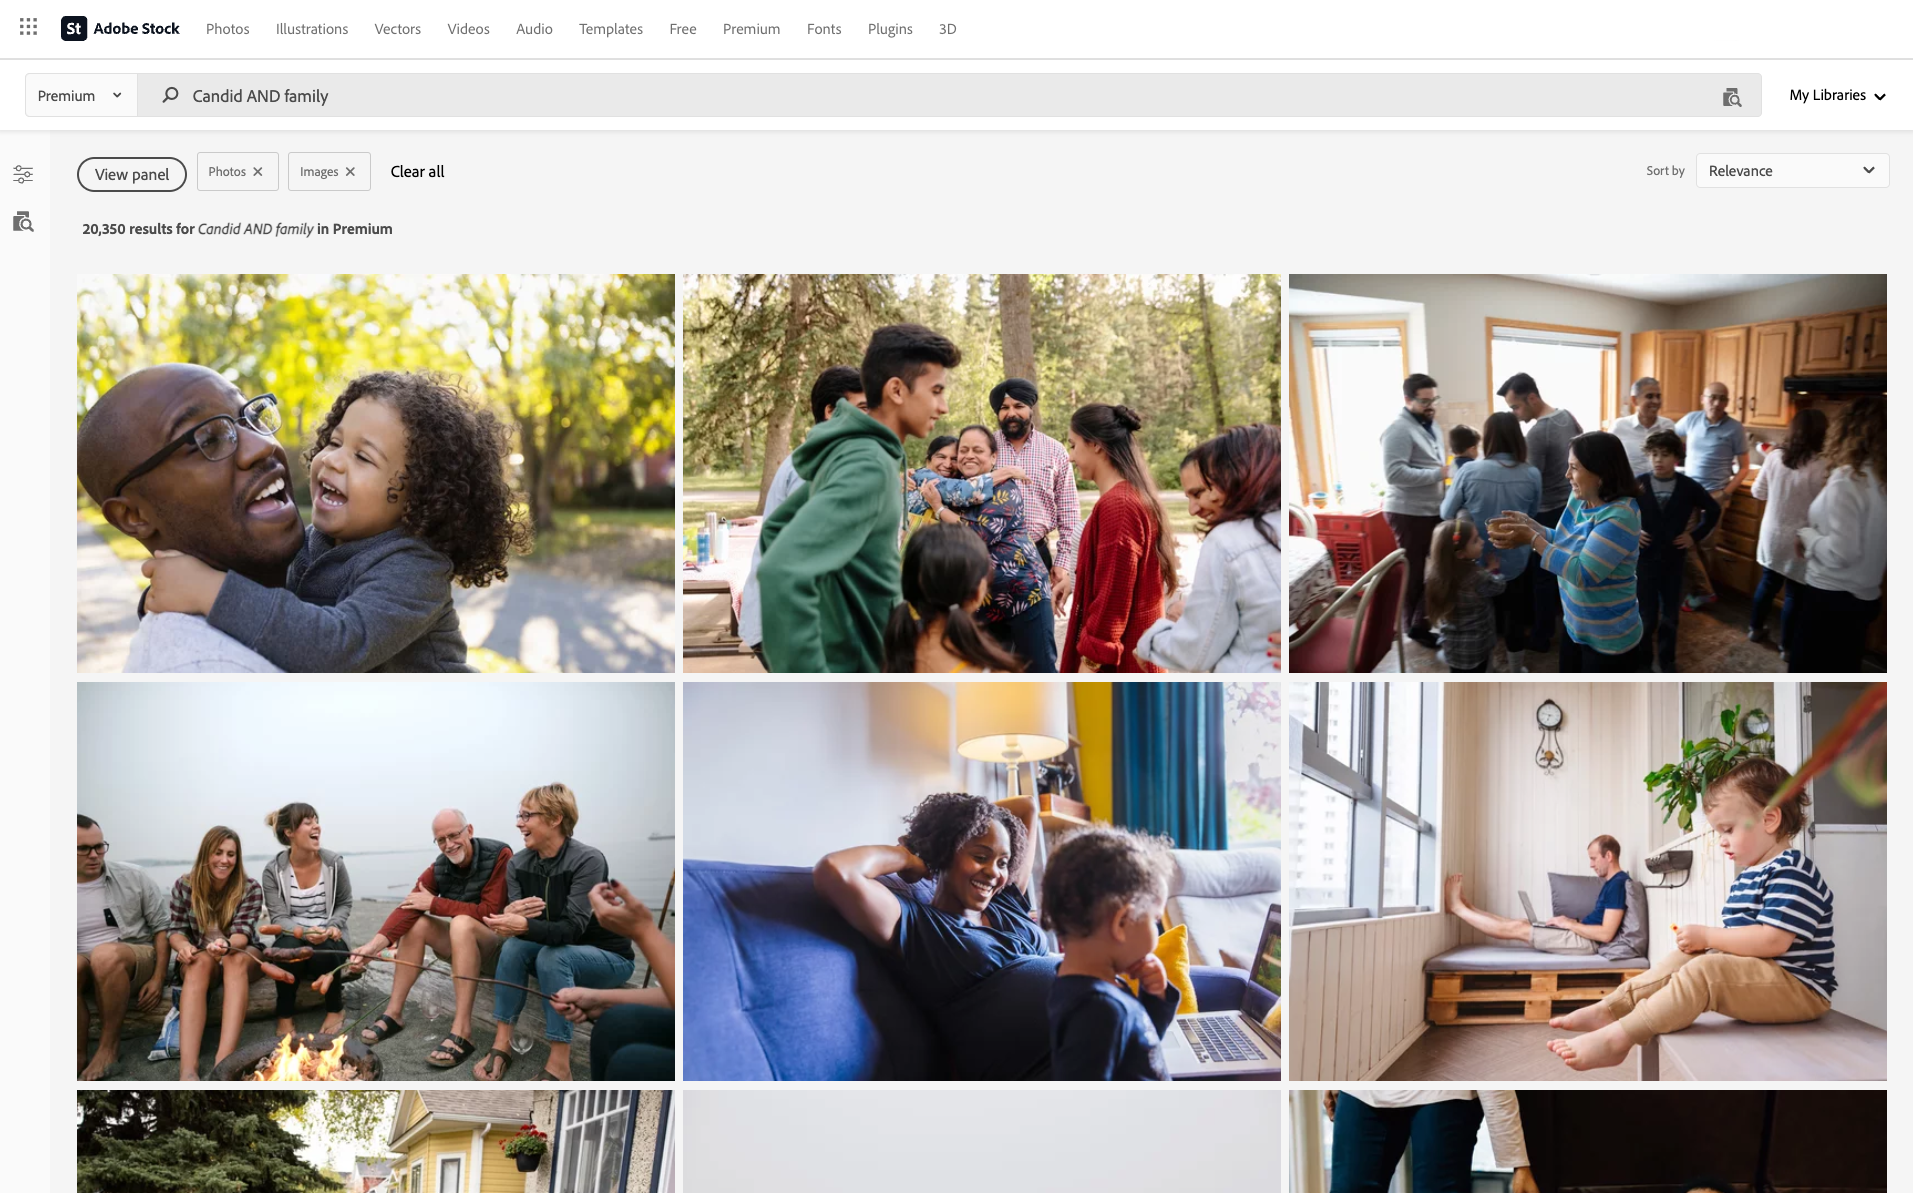This screenshot has height=1193, width=1913.
Task: Open visual search camera icon in search bar
Action: tap(1731, 96)
